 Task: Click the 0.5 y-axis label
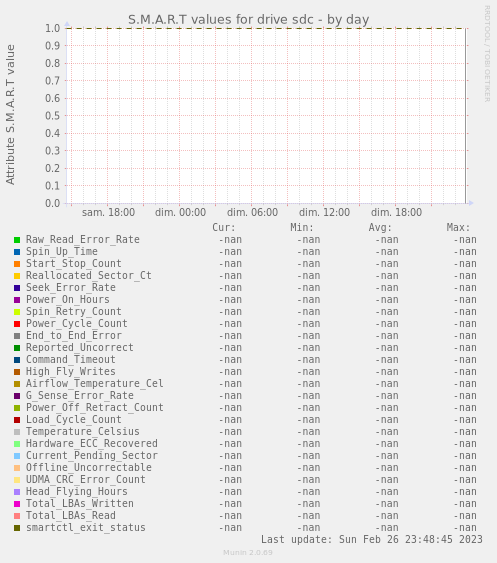(x=52, y=116)
